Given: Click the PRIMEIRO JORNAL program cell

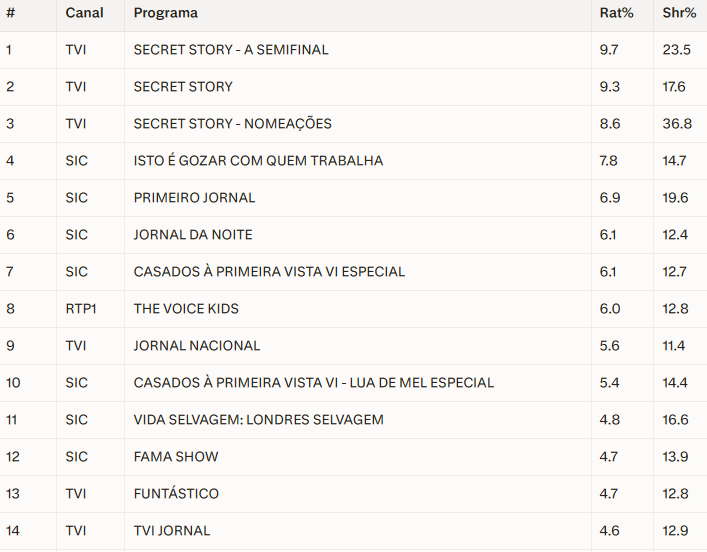Looking at the screenshot, I should pyautogui.click(x=194, y=198).
